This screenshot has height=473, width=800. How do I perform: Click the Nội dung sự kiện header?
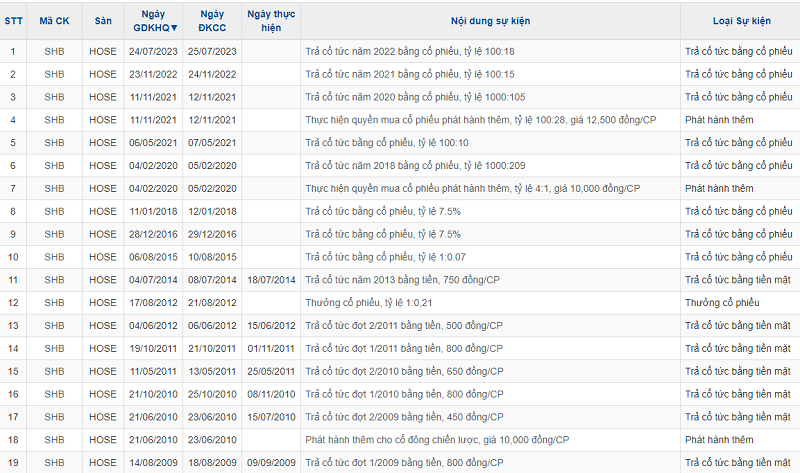pyautogui.click(x=490, y=20)
